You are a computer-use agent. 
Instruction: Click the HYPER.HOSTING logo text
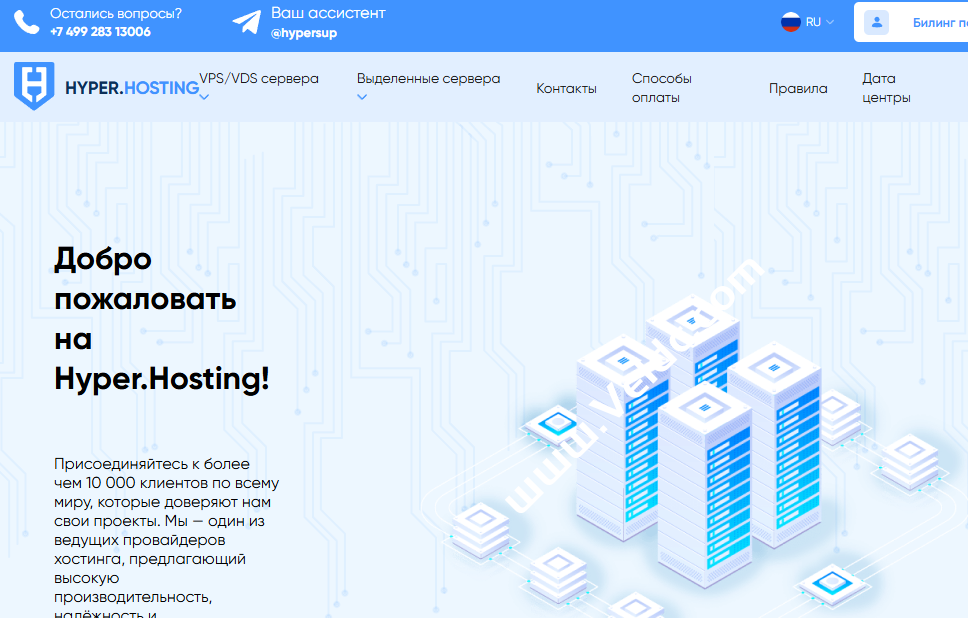(130, 87)
